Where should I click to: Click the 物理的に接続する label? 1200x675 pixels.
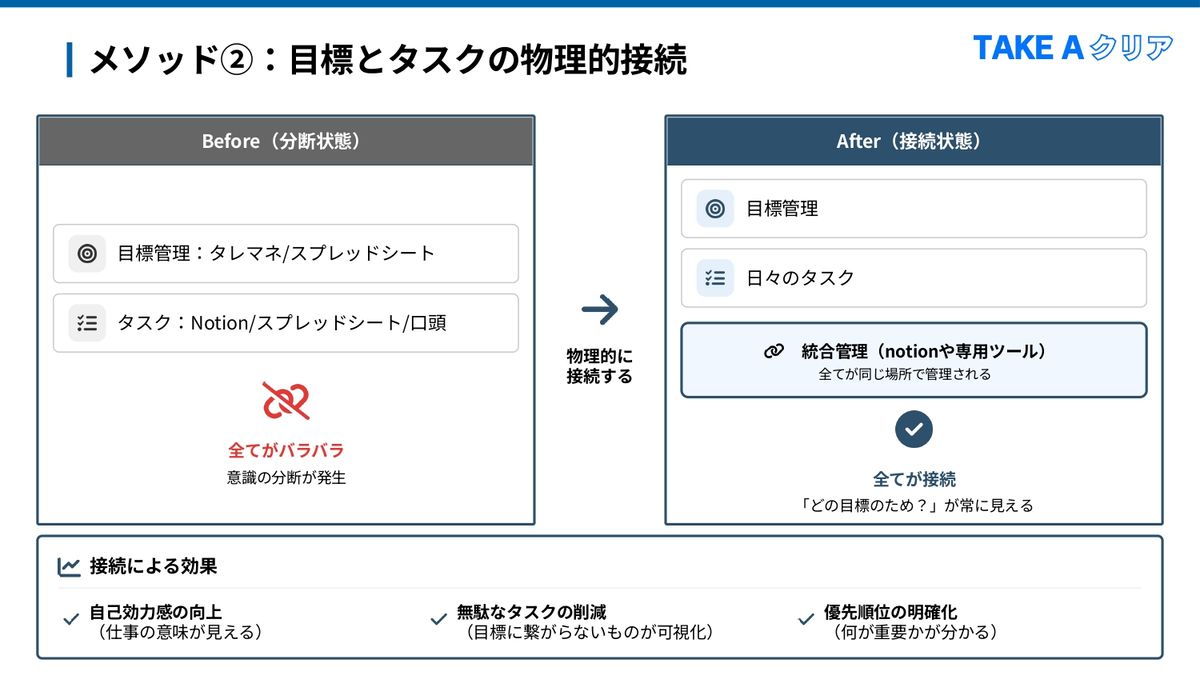tap(600, 366)
